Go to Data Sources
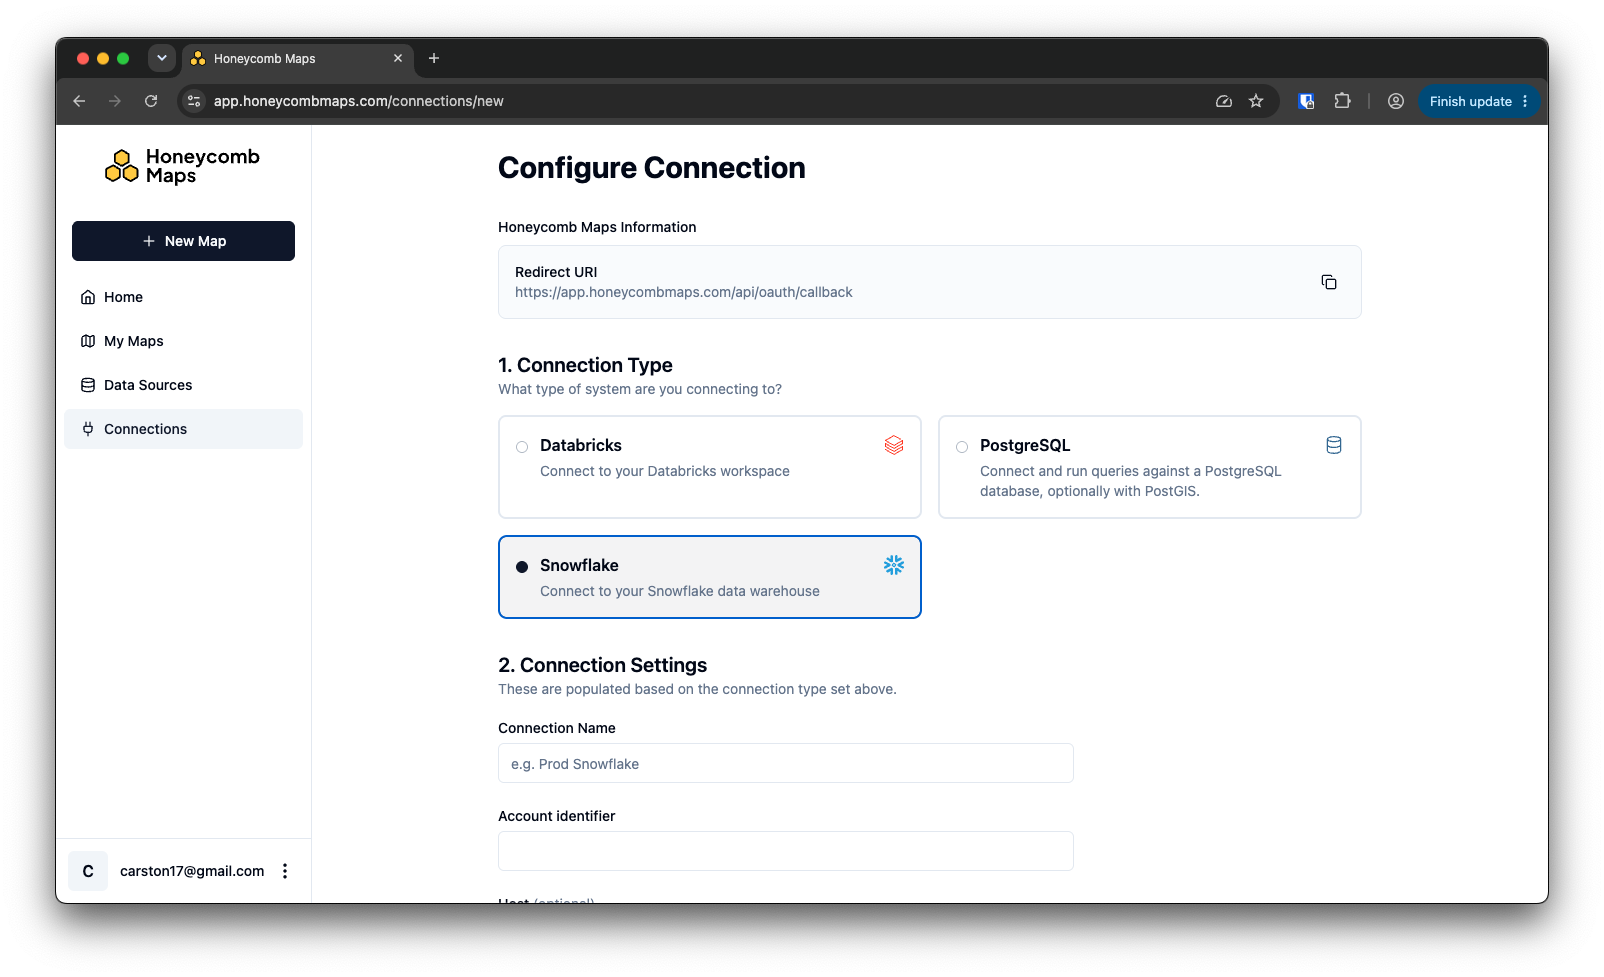The height and width of the screenshot is (977, 1604). tap(183, 385)
